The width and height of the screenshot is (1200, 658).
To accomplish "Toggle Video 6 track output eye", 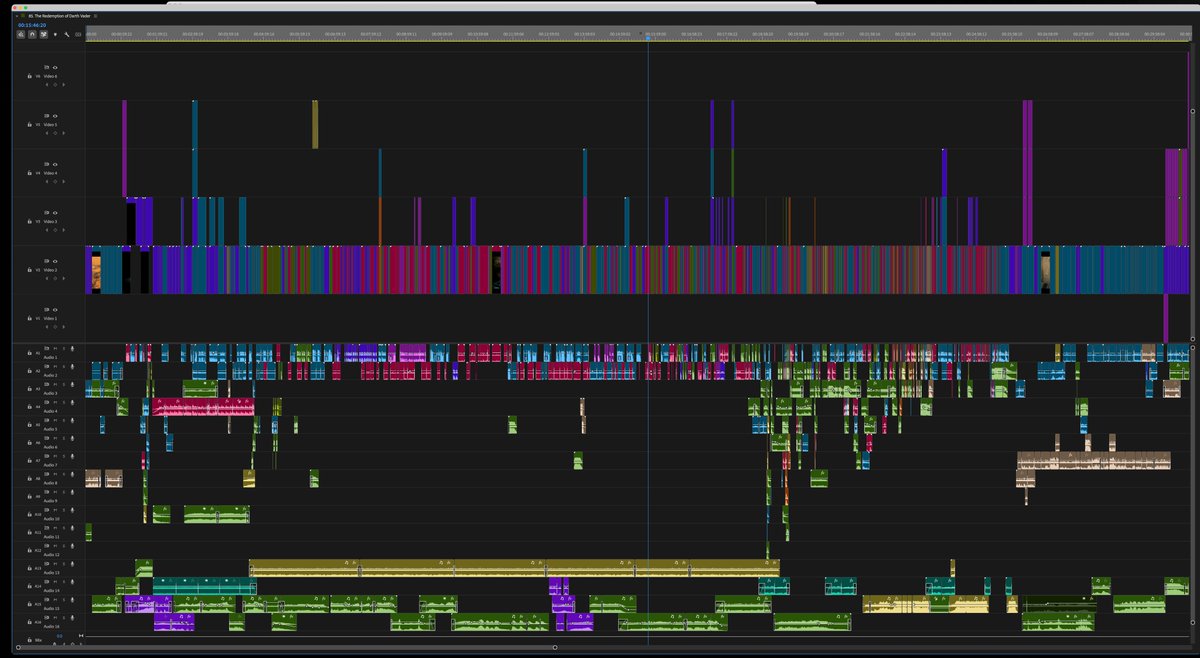I will 55,67.
